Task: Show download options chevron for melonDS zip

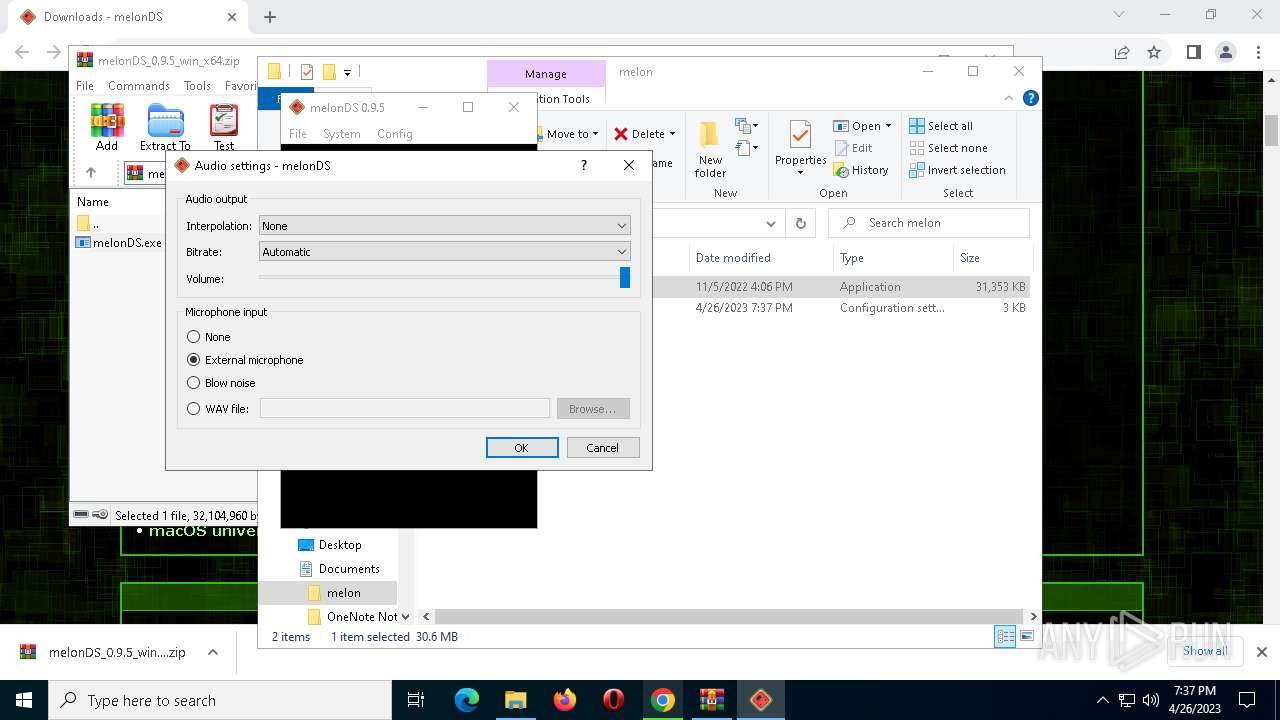Action: [x=212, y=652]
